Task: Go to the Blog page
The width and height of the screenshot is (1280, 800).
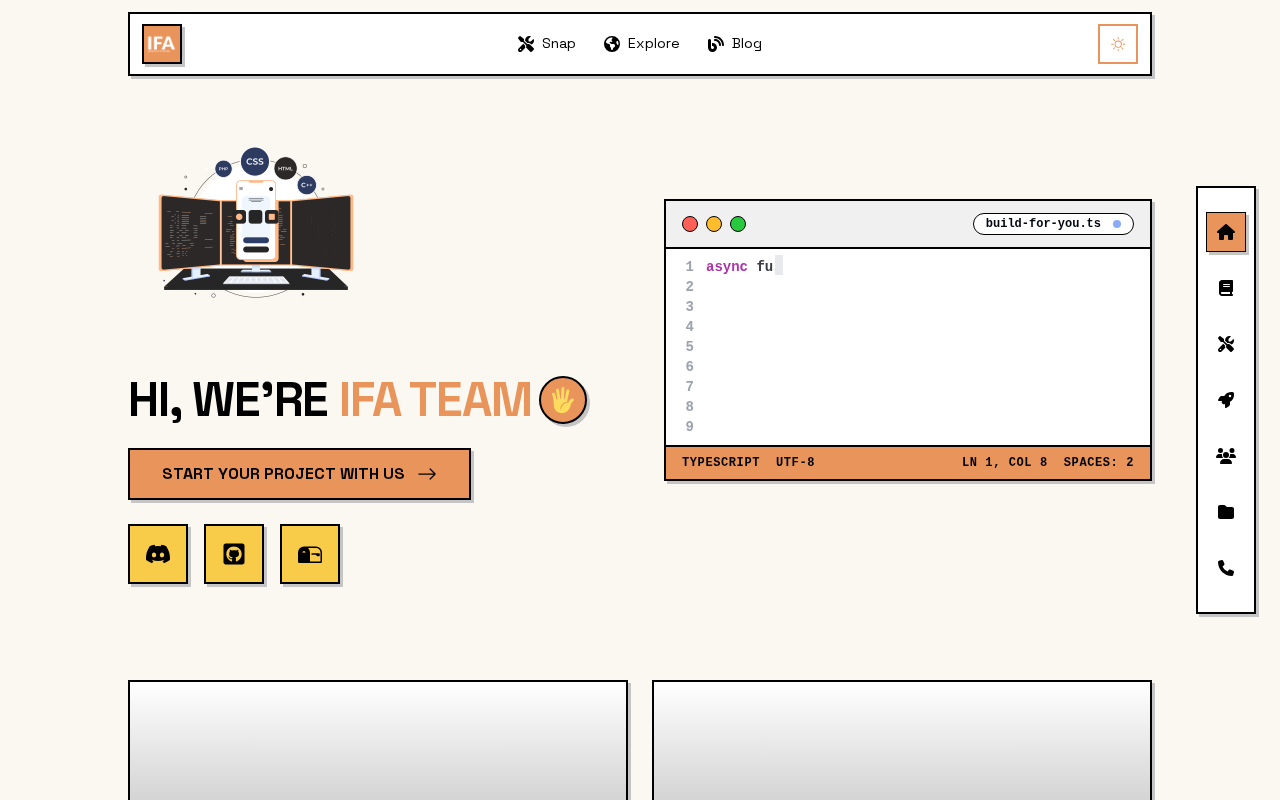Action: [735, 44]
